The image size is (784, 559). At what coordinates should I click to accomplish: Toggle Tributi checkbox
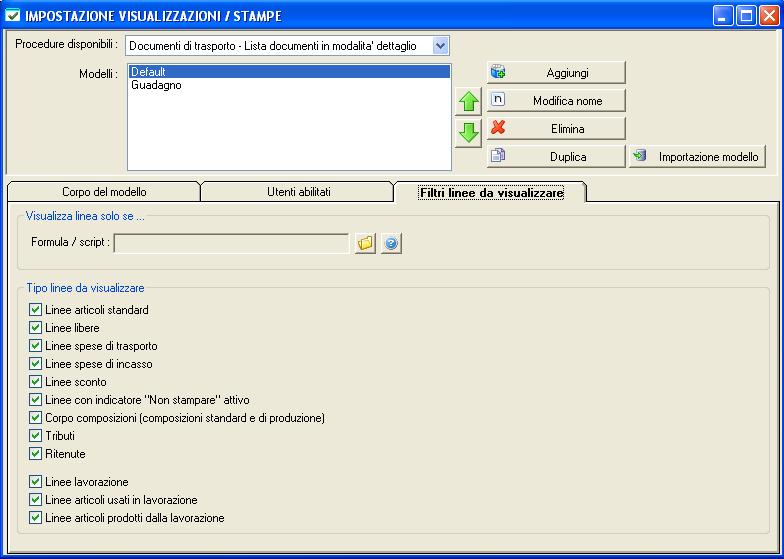pyautogui.click(x=35, y=436)
